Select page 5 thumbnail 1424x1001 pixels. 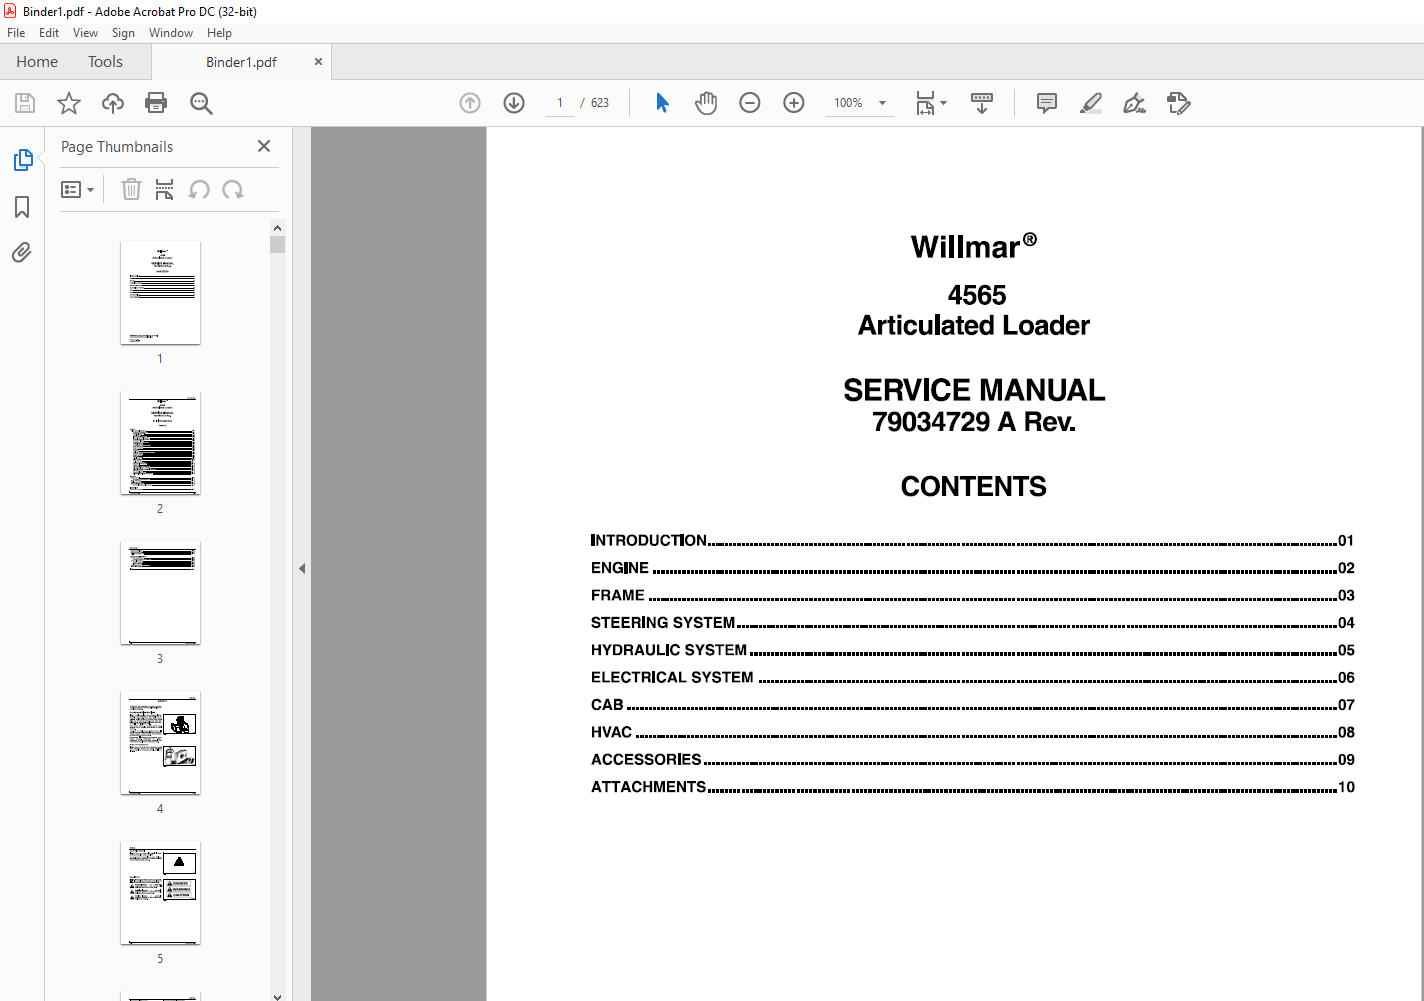[x=160, y=893]
